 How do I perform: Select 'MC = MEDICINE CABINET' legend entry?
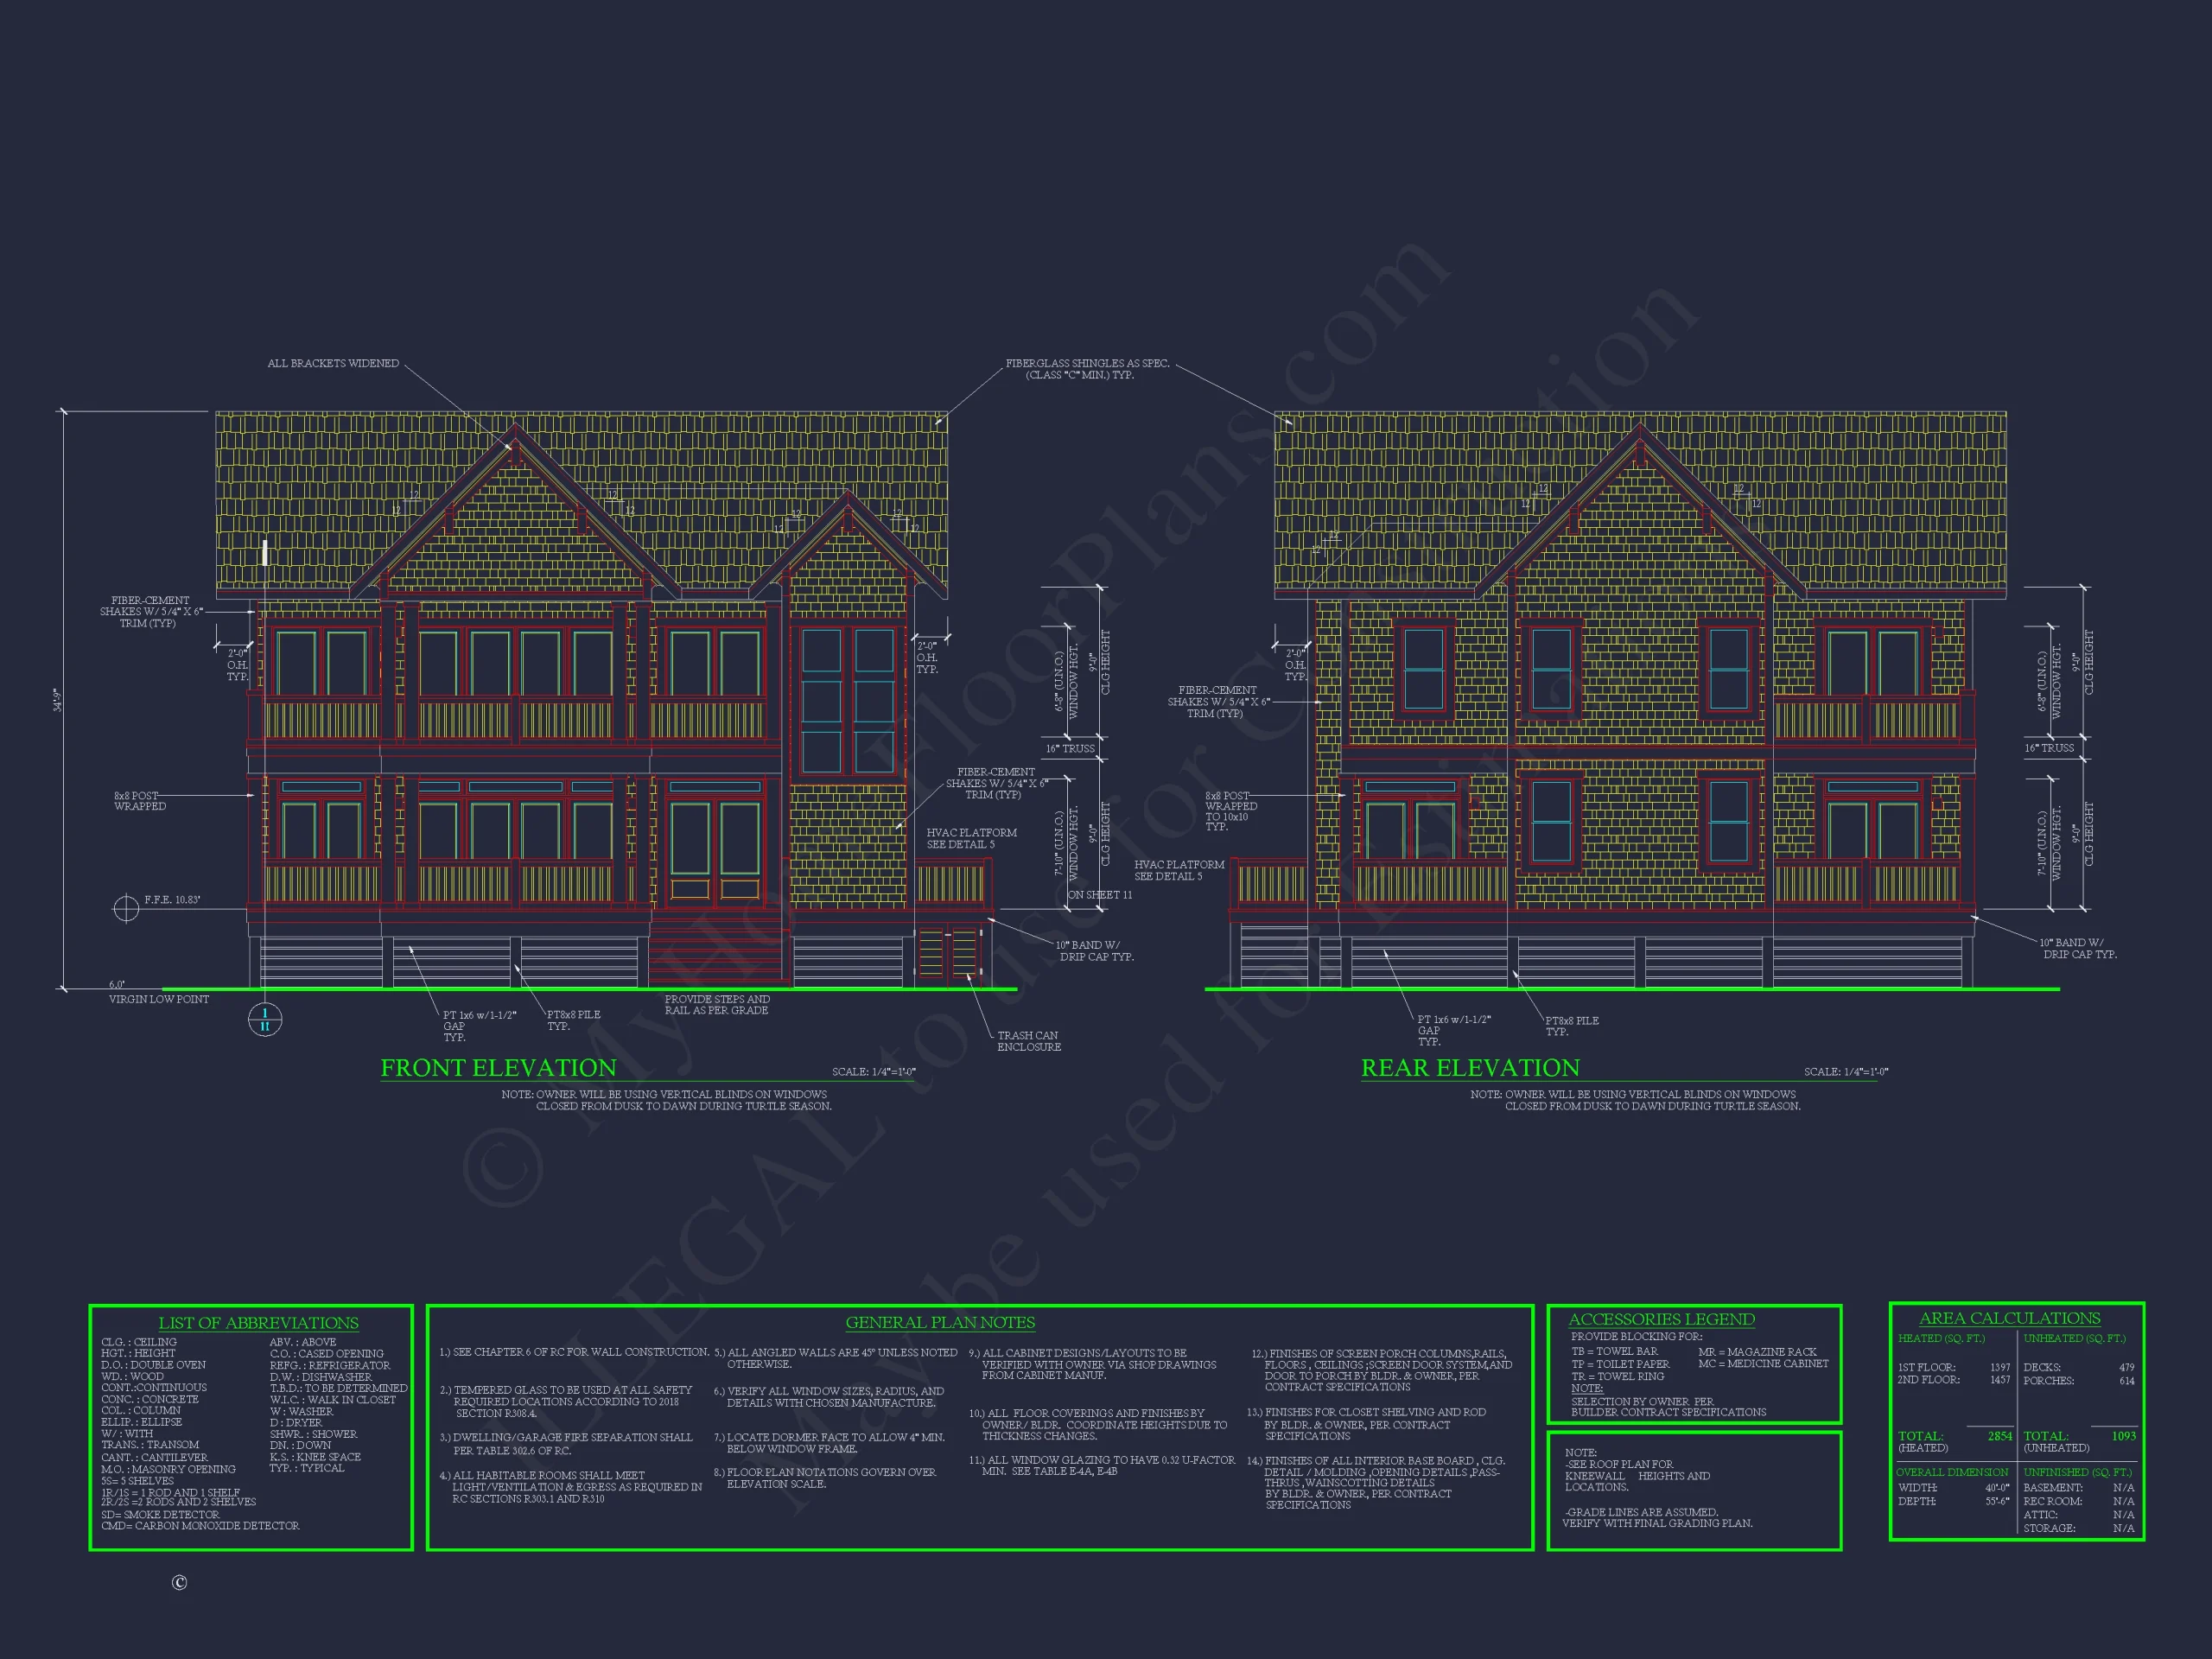pos(1763,1363)
